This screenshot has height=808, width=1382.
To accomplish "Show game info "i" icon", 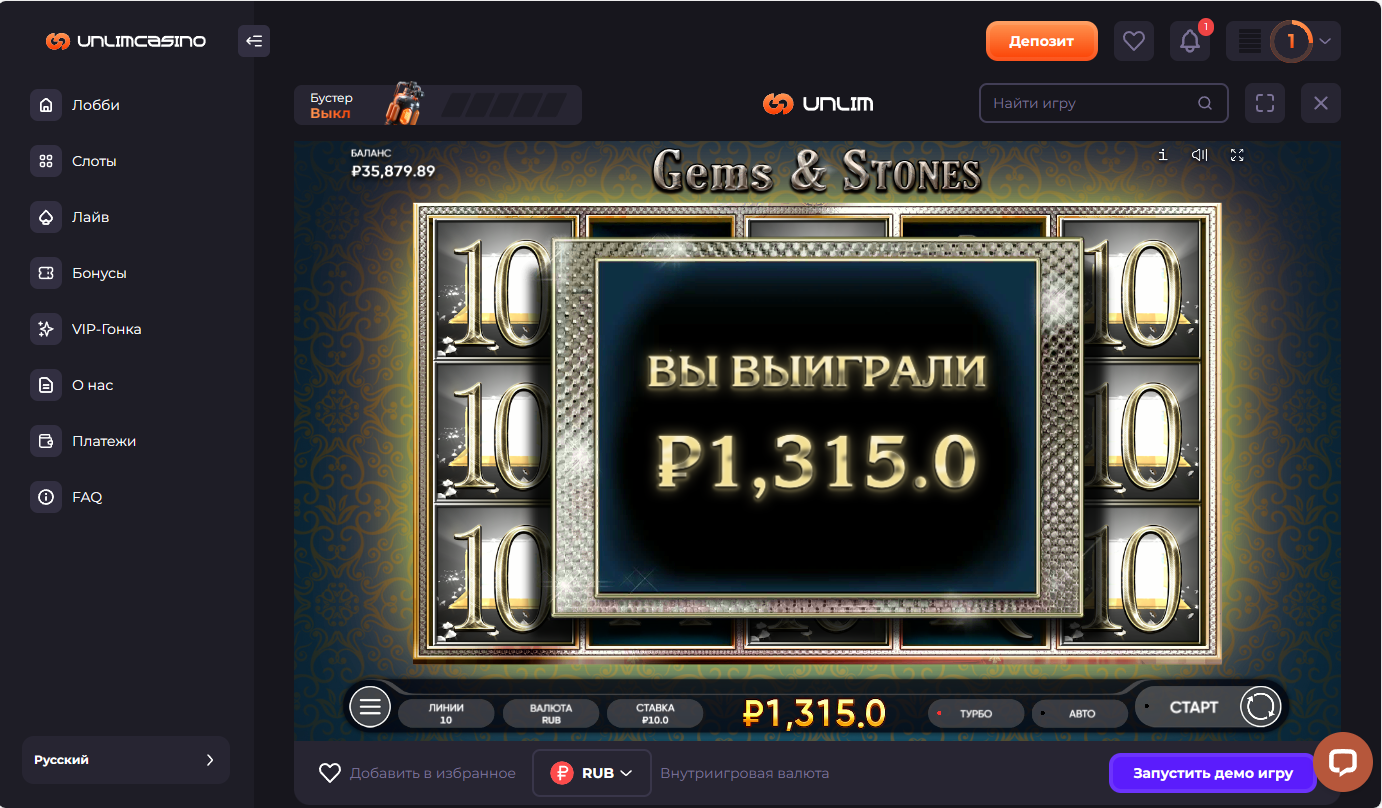I will pos(1163,155).
